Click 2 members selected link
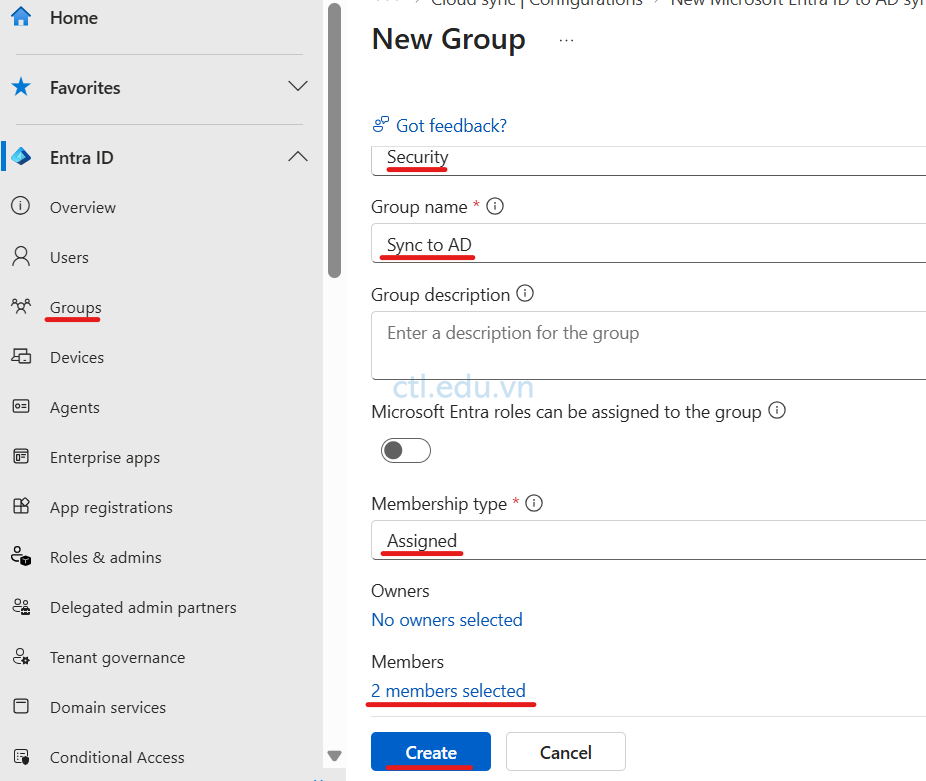Screen dimensions: 926x781 point(448,691)
